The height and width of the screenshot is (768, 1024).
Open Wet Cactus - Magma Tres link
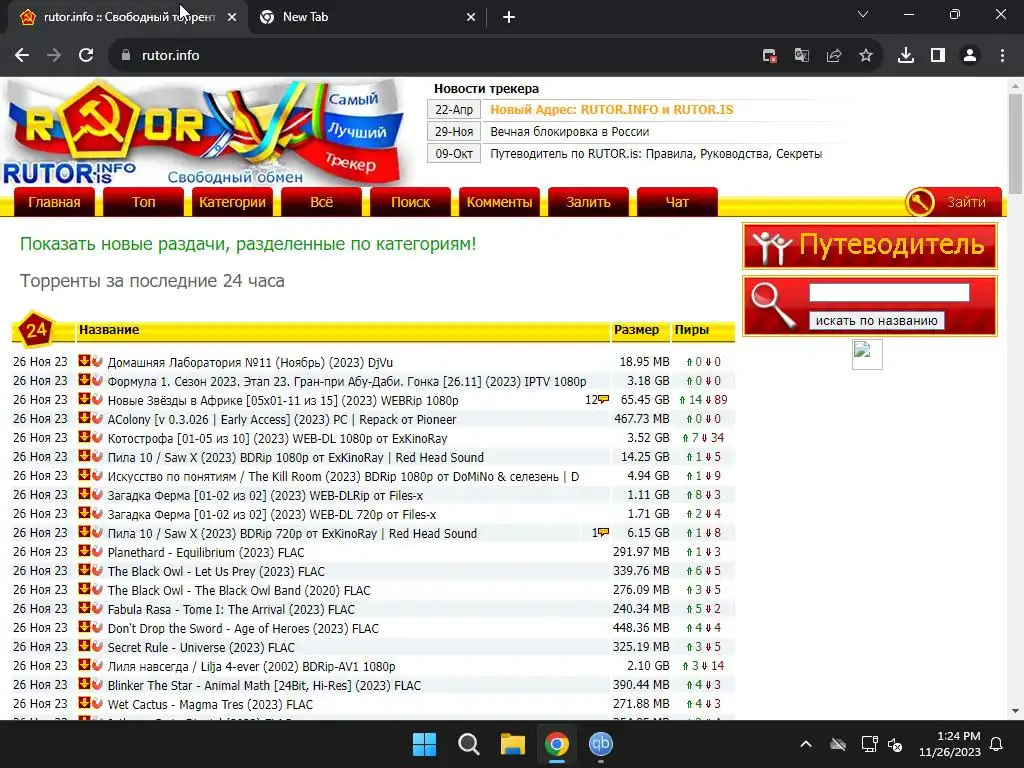(x=210, y=704)
